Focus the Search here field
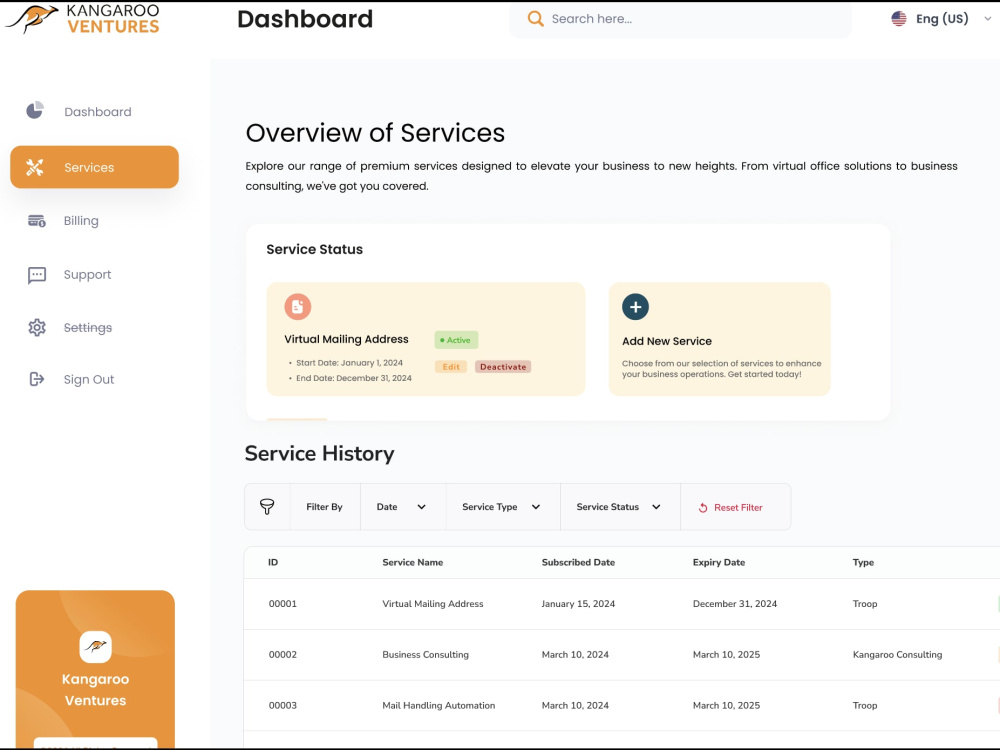Image resolution: width=1000 pixels, height=750 pixels. tap(680, 19)
